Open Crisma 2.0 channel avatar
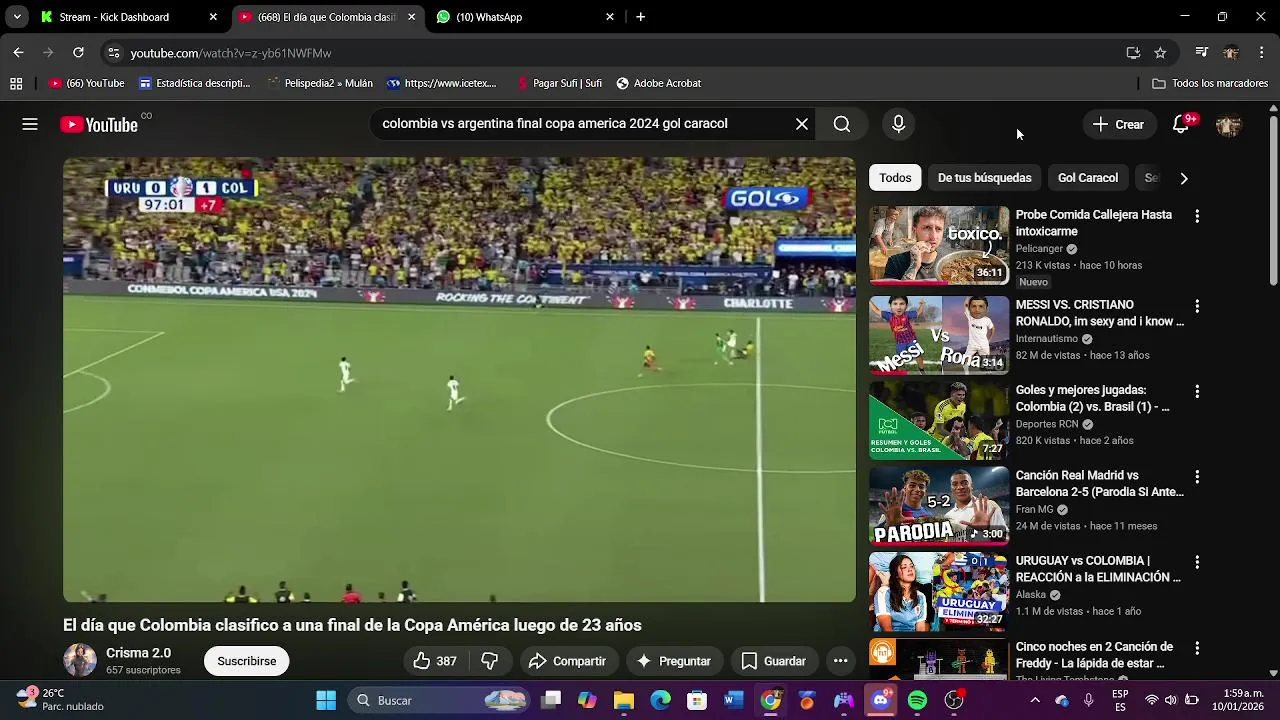Image resolution: width=1280 pixels, height=720 pixels. tap(80, 660)
